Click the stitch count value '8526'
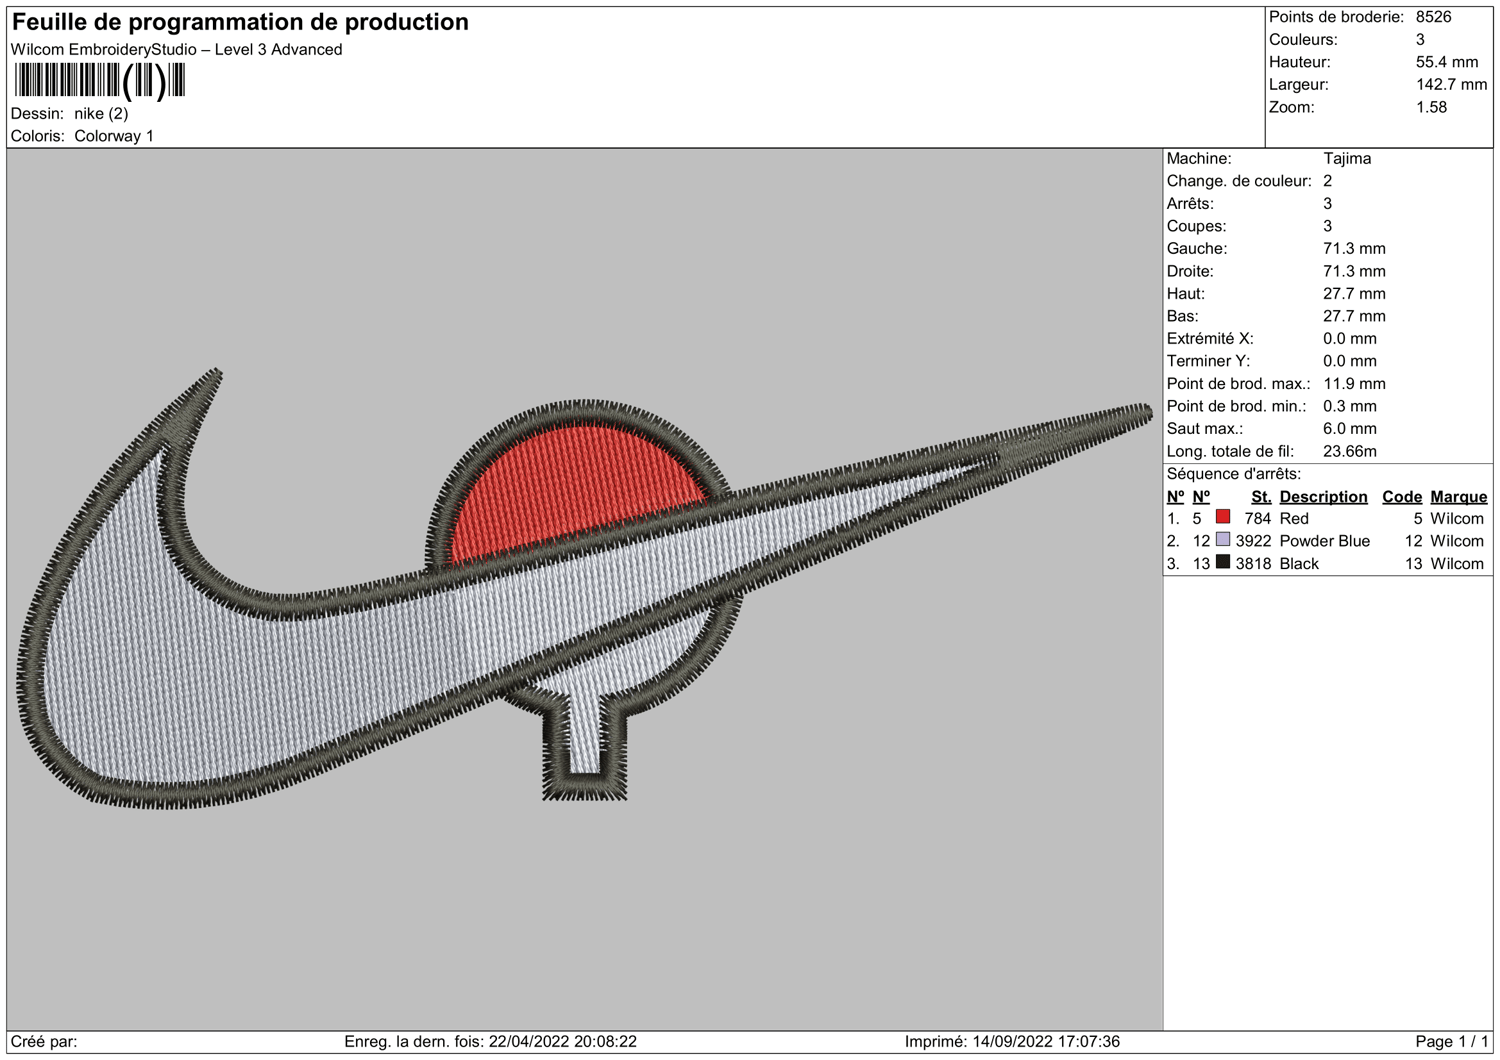 pos(1434,17)
